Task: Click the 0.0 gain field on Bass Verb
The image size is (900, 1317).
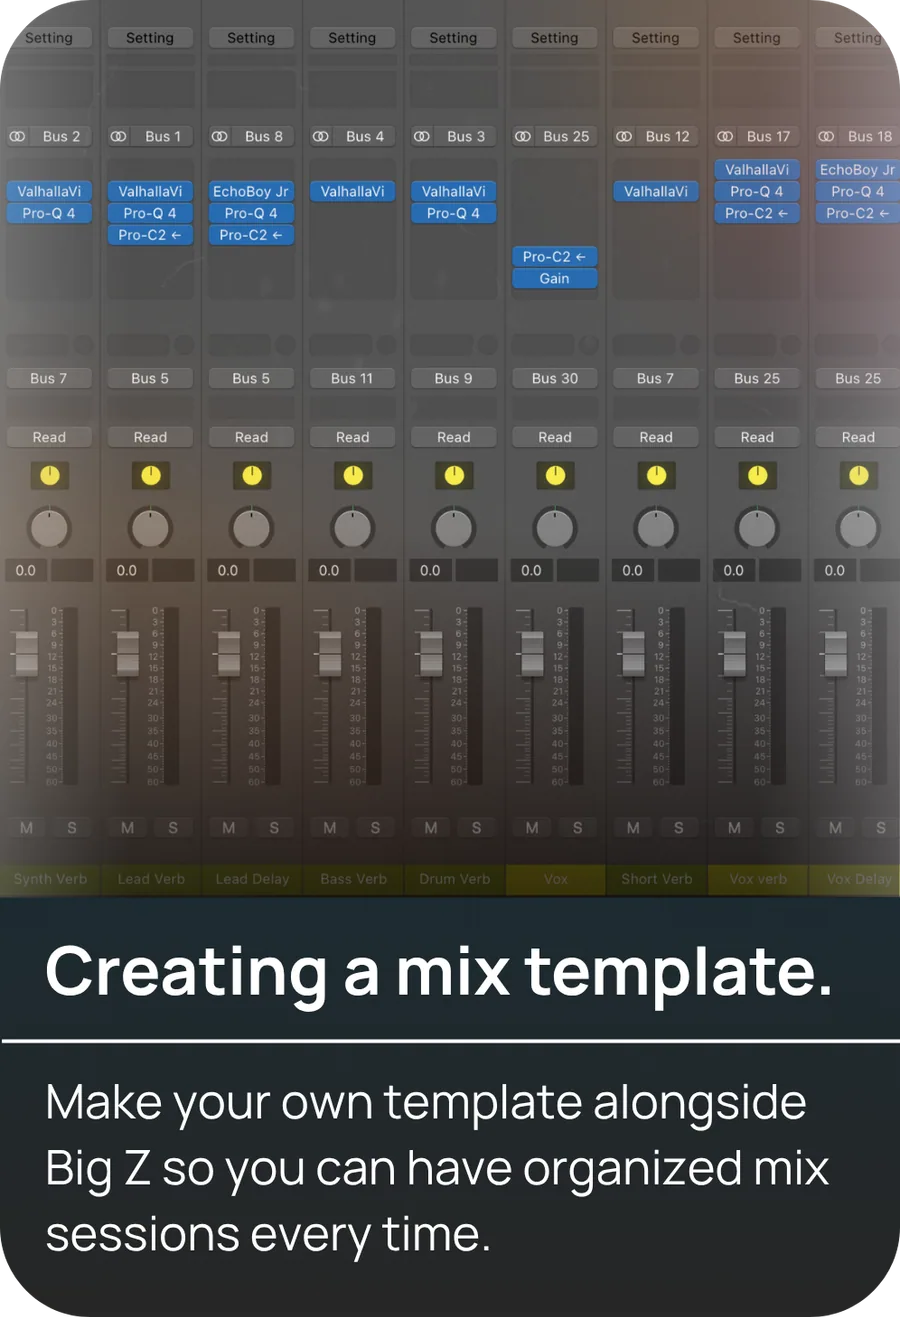Action: tap(329, 570)
